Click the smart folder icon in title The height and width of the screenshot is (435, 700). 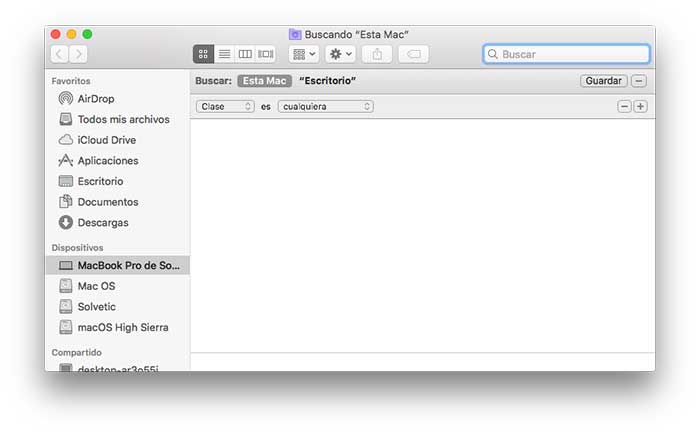pos(295,34)
